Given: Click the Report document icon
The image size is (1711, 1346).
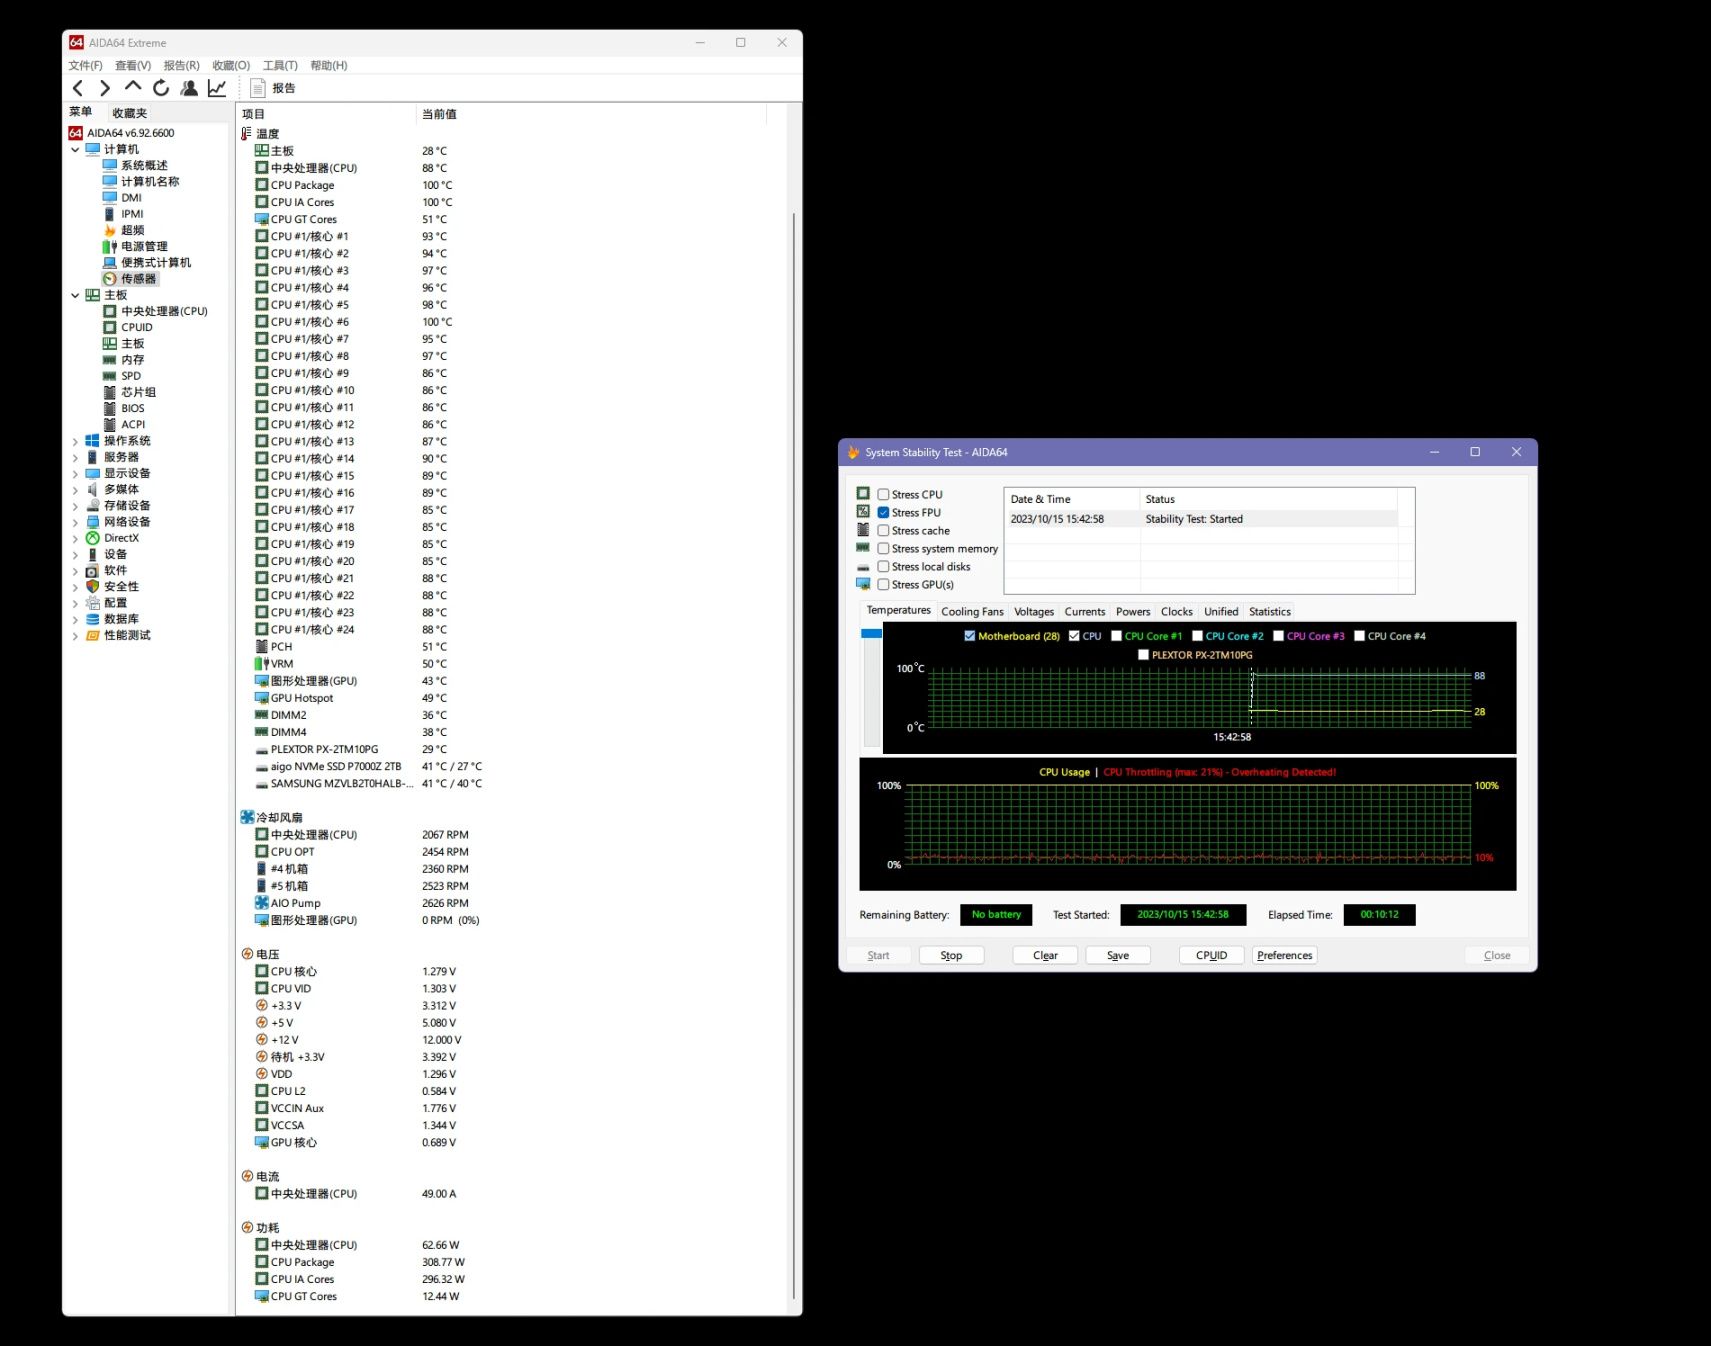Looking at the screenshot, I should [x=258, y=88].
